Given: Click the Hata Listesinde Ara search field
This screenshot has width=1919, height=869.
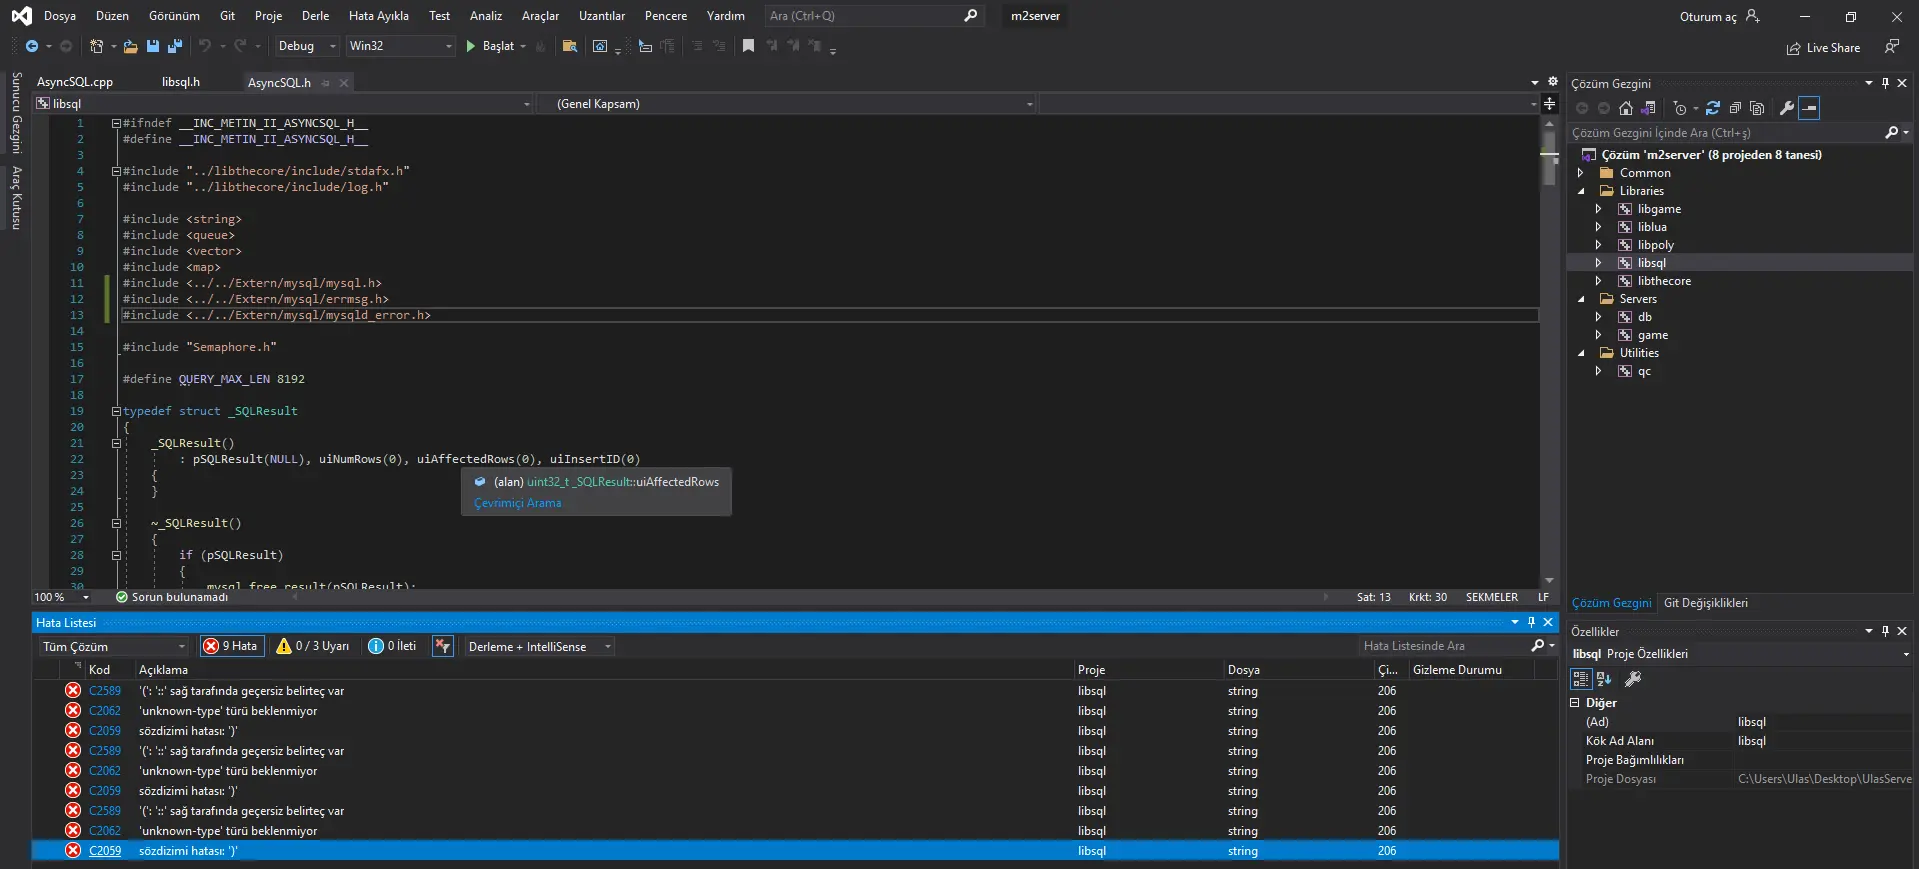Looking at the screenshot, I should point(1443,646).
